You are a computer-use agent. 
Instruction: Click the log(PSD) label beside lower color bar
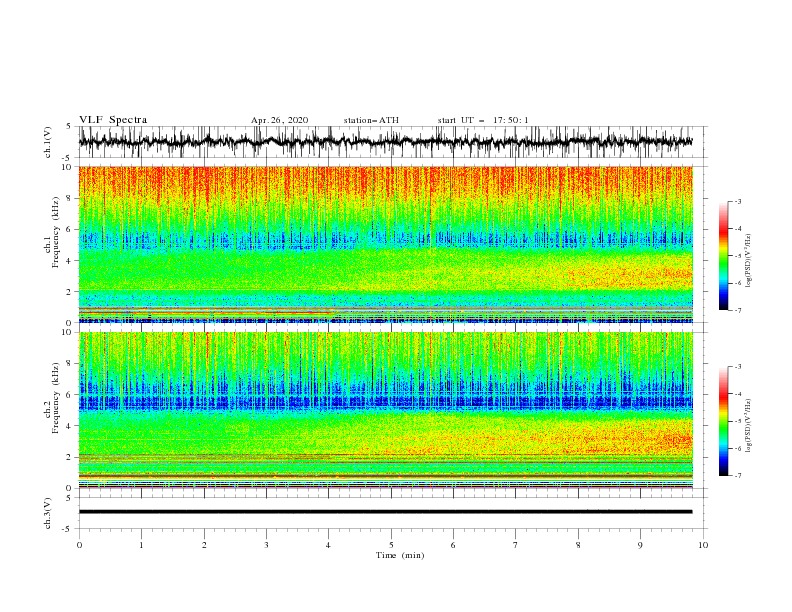(x=749, y=426)
